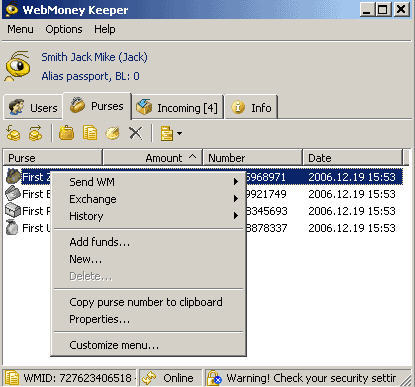The image size is (415, 387).
Task: Click the WMID: 727623406518 status text
Action: (x=77, y=378)
